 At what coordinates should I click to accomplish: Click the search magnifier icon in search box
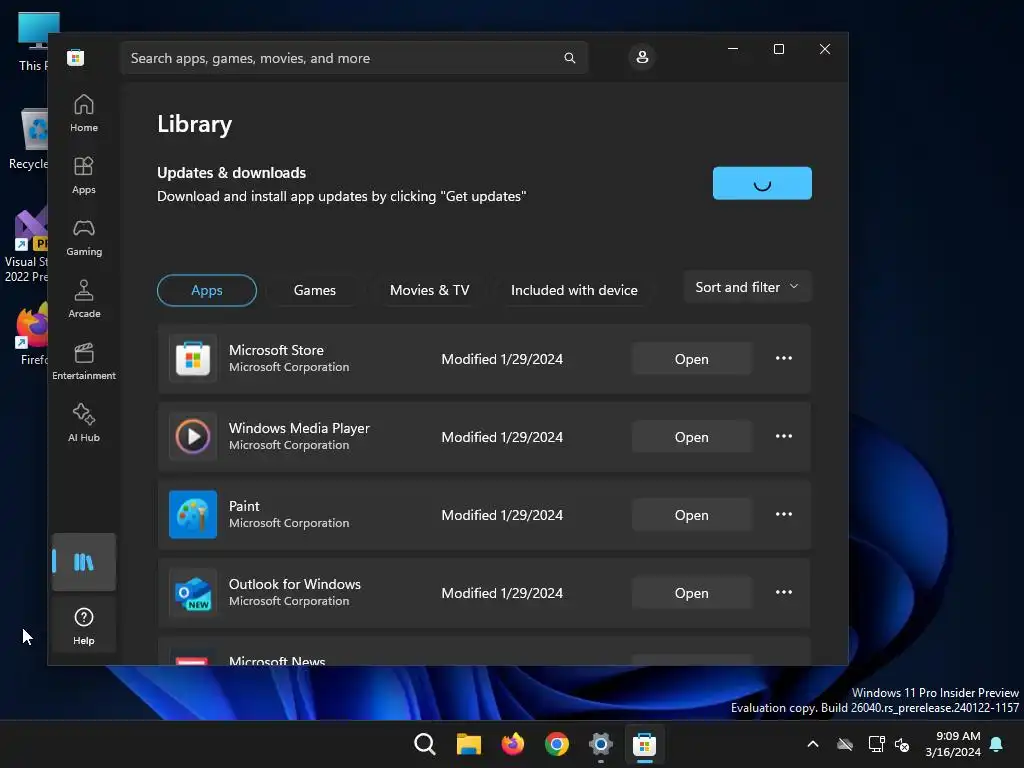pyautogui.click(x=569, y=58)
